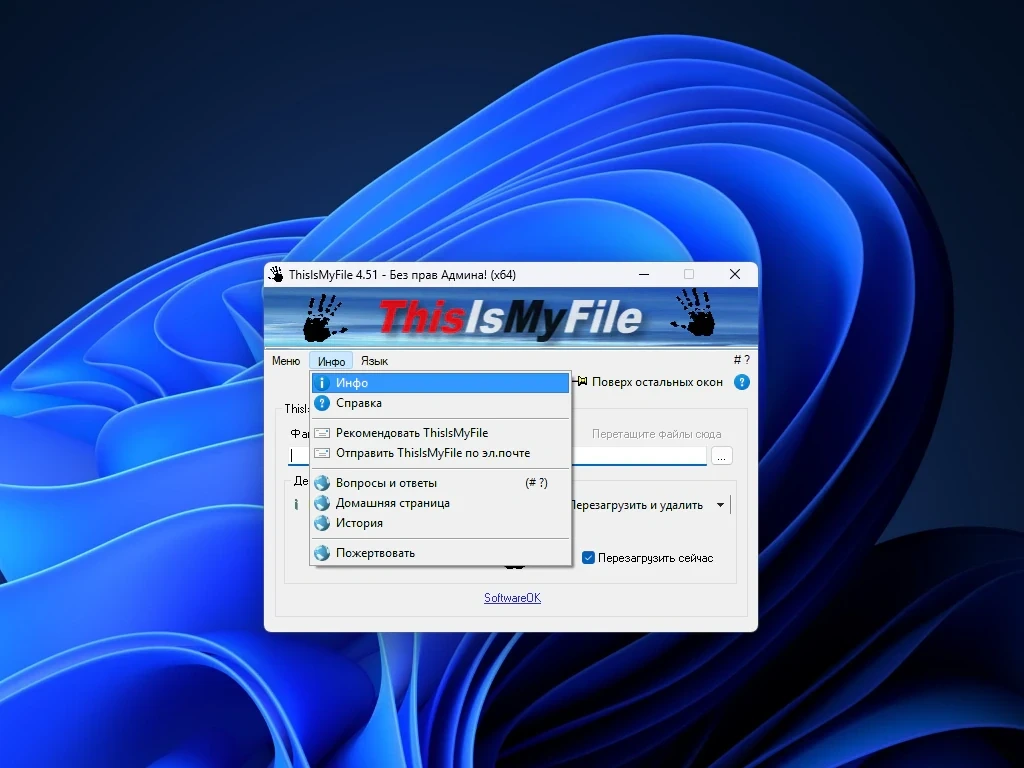Click the browse button with three dots
This screenshot has height=768, width=1024.
point(721,456)
